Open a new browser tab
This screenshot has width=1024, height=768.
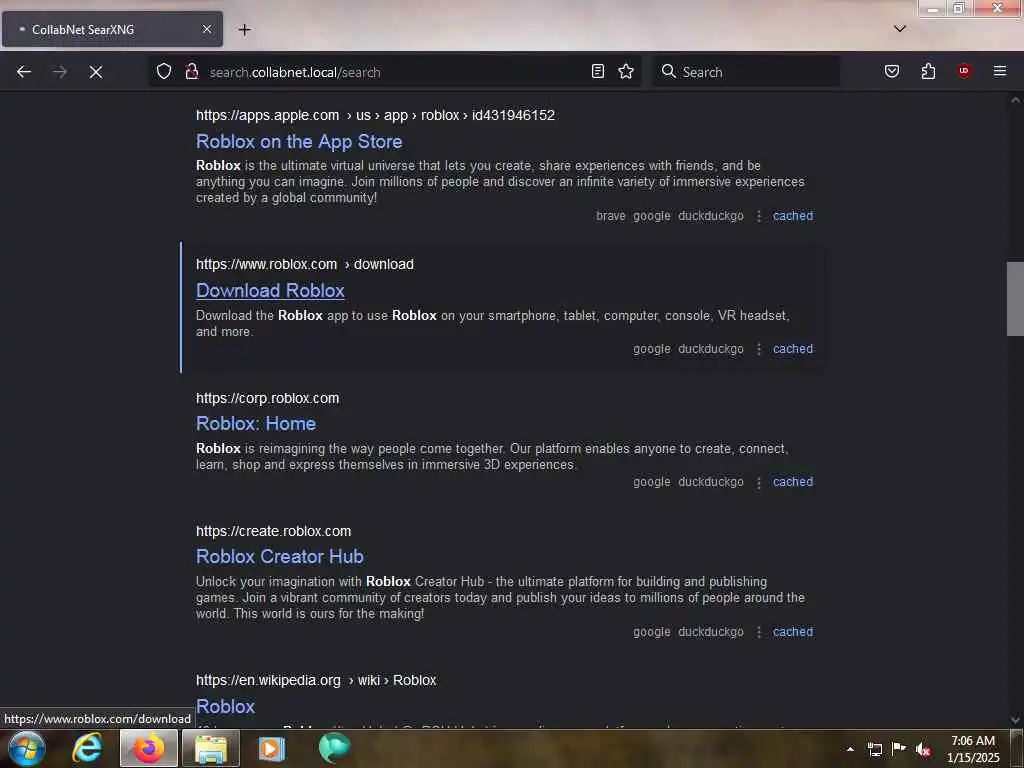pyautogui.click(x=244, y=29)
